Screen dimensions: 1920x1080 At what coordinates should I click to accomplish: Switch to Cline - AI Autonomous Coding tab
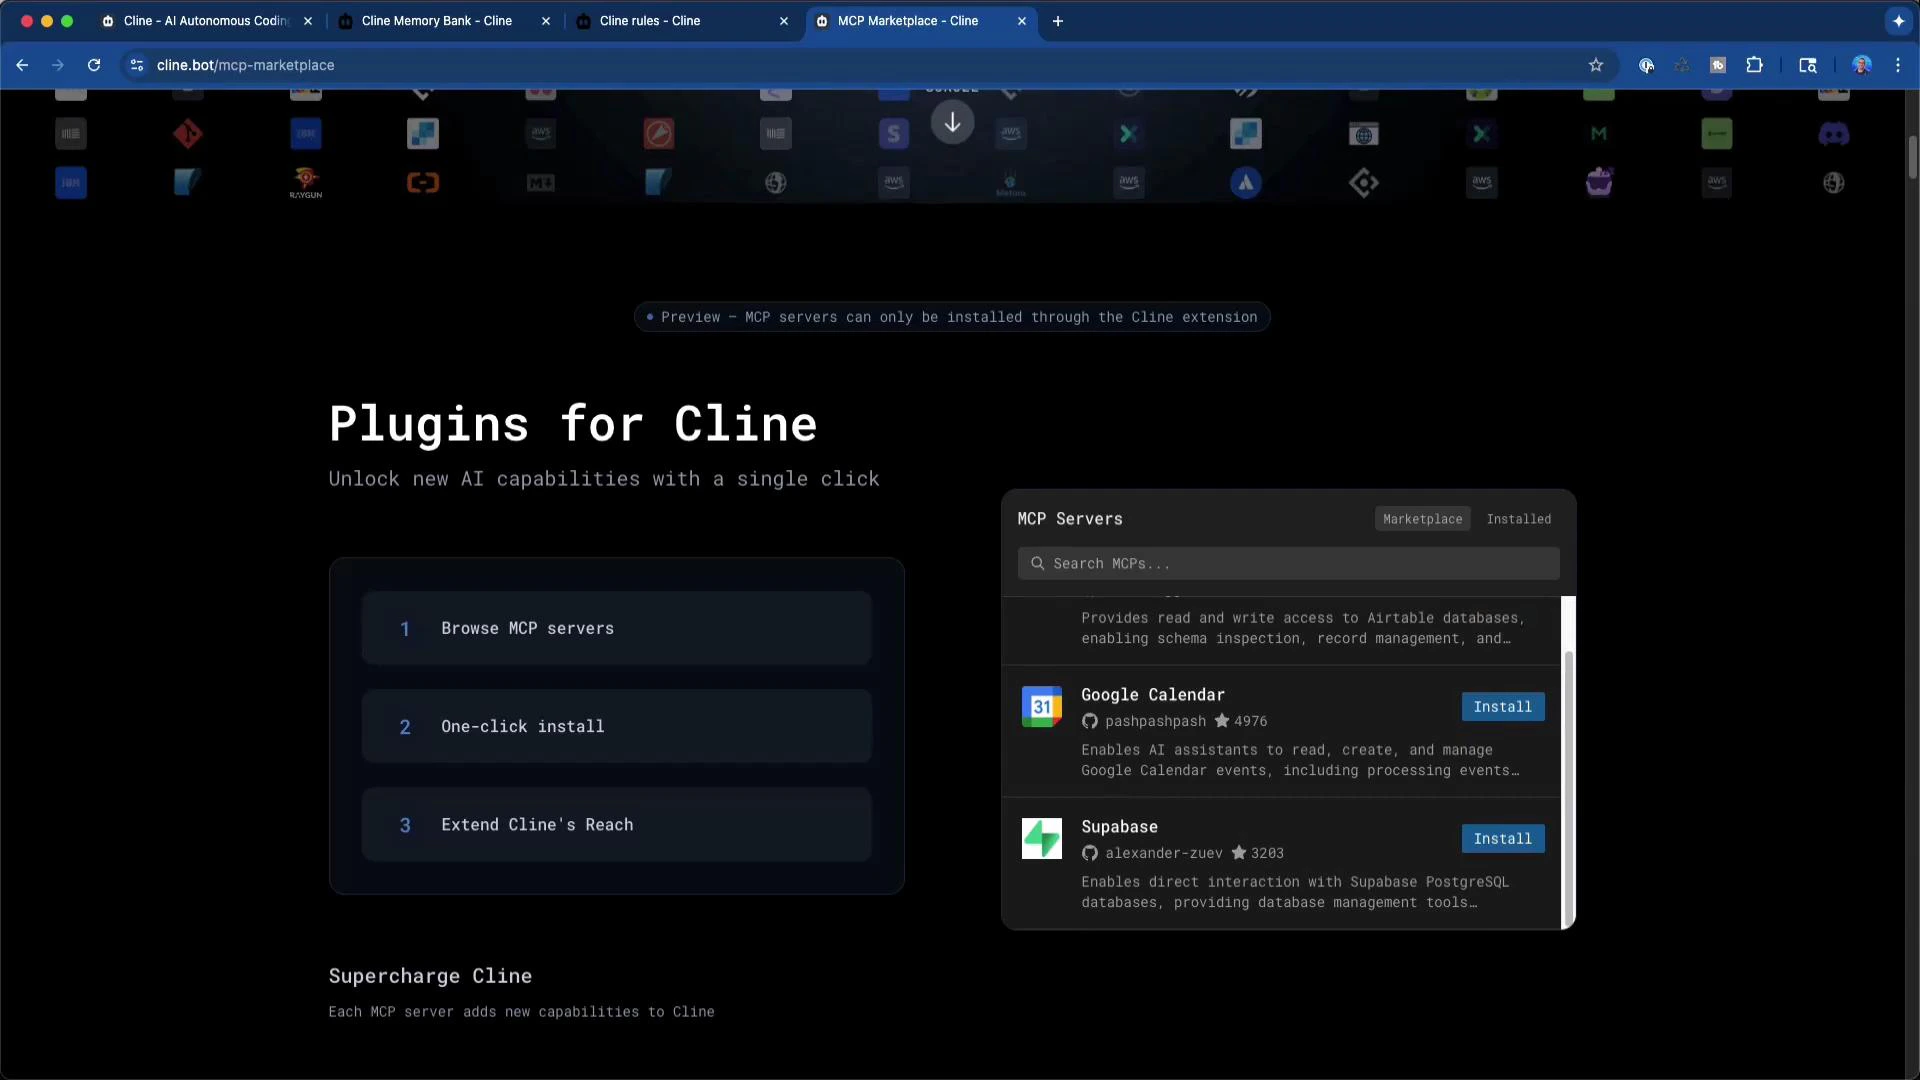point(205,20)
